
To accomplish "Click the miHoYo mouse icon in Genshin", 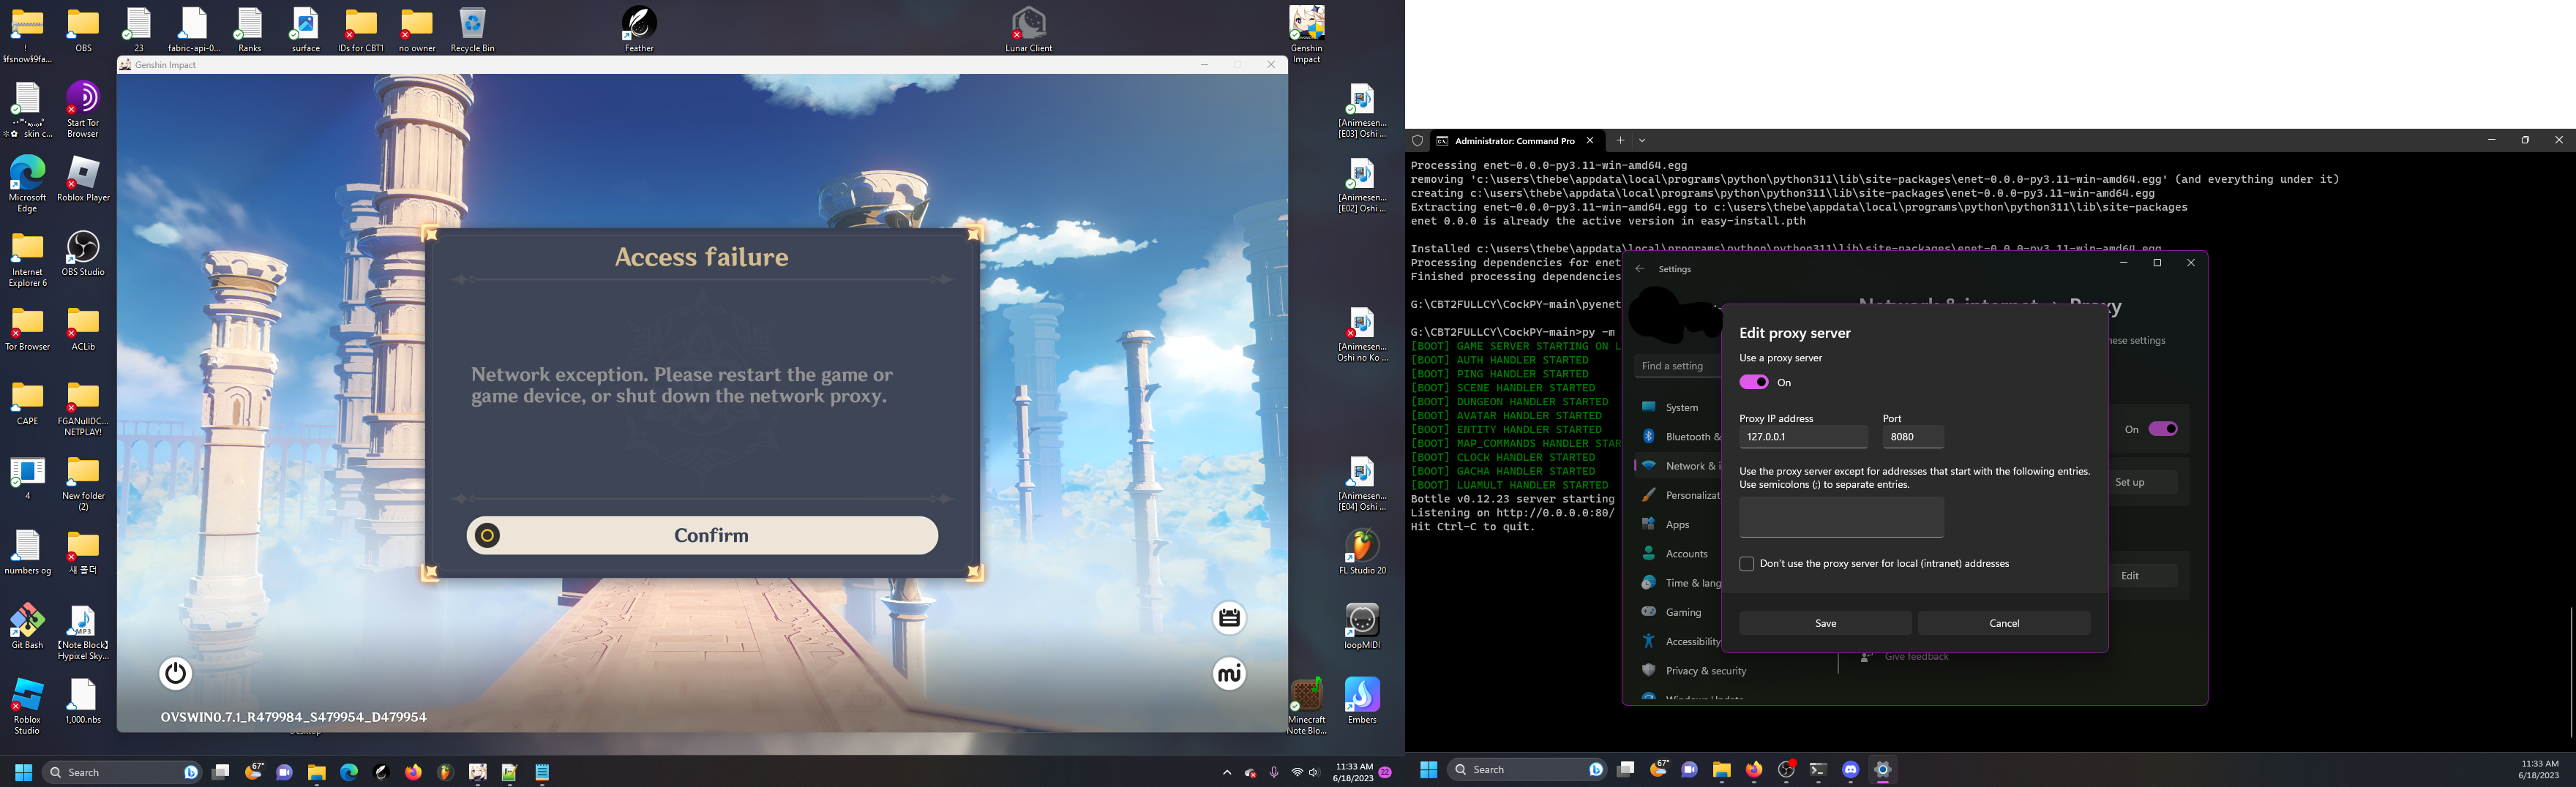I will [1229, 674].
